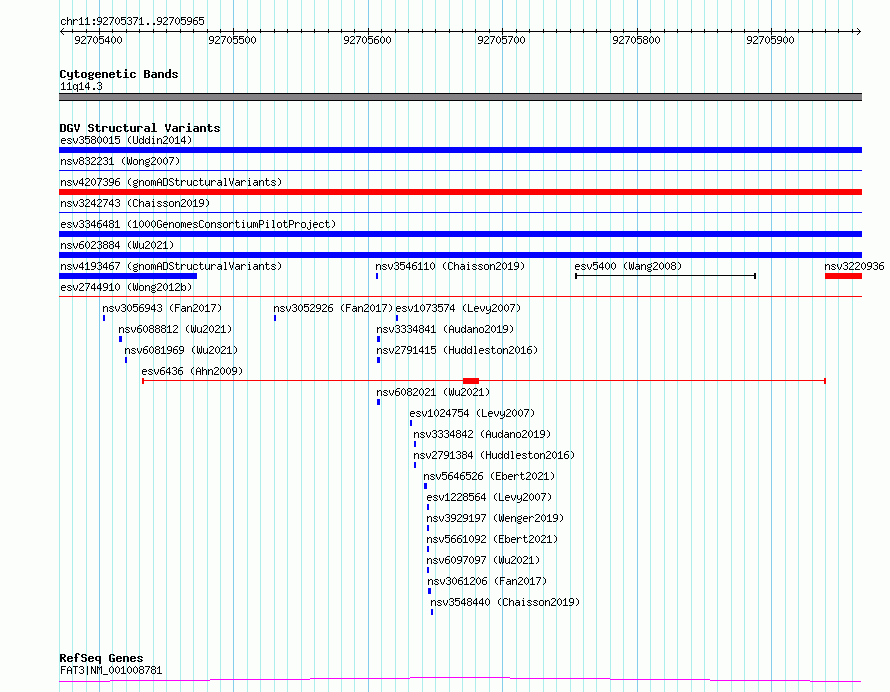The height and width of the screenshot is (692, 890).
Task: Select the nsv3546110 (Chaisson2019) label
Action: coord(450,266)
